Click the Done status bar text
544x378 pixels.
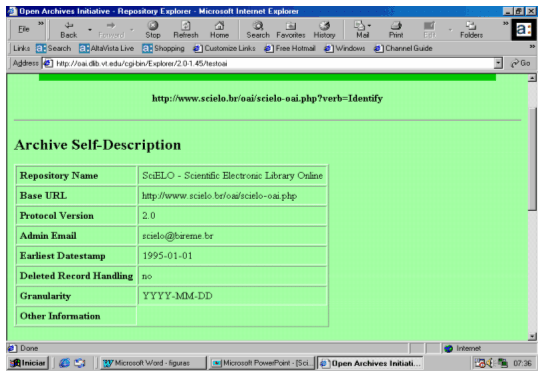(x=29, y=348)
